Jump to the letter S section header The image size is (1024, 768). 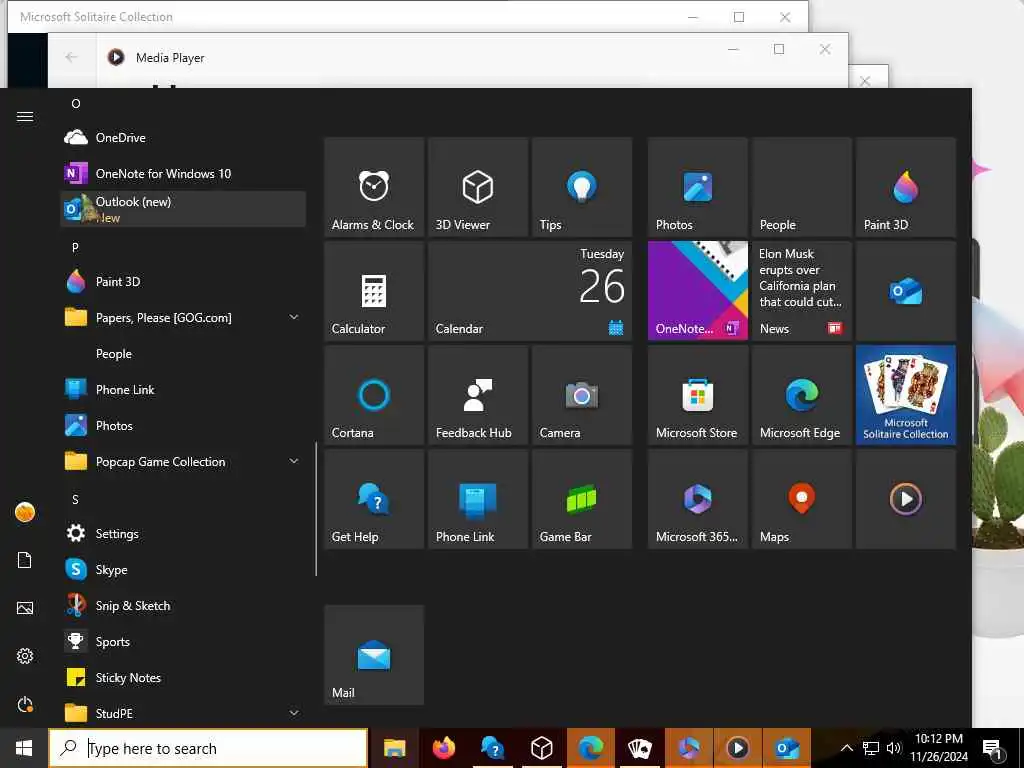coord(75,500)
